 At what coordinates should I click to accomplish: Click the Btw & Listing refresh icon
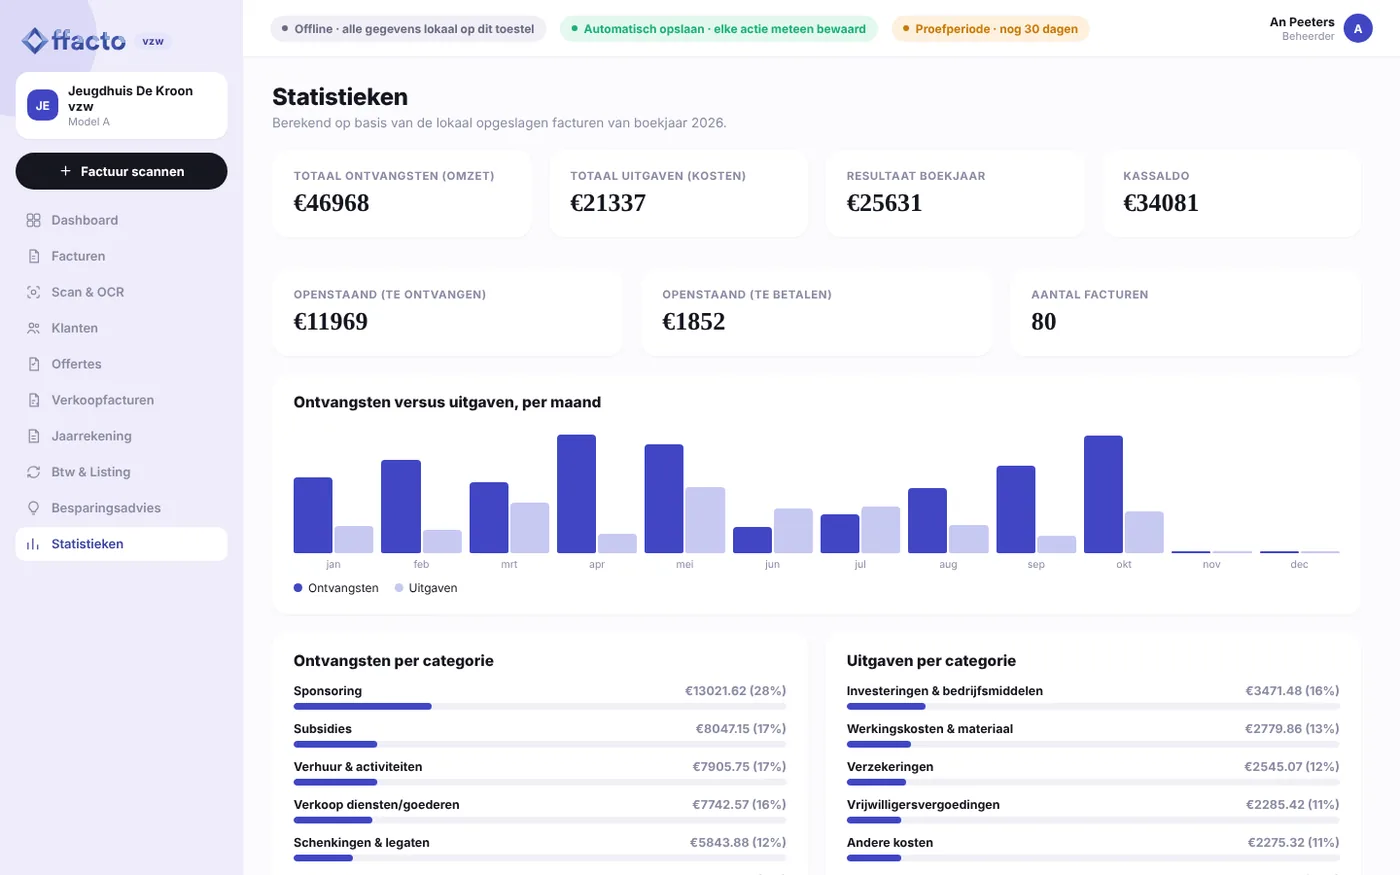(x=33, y=472)
